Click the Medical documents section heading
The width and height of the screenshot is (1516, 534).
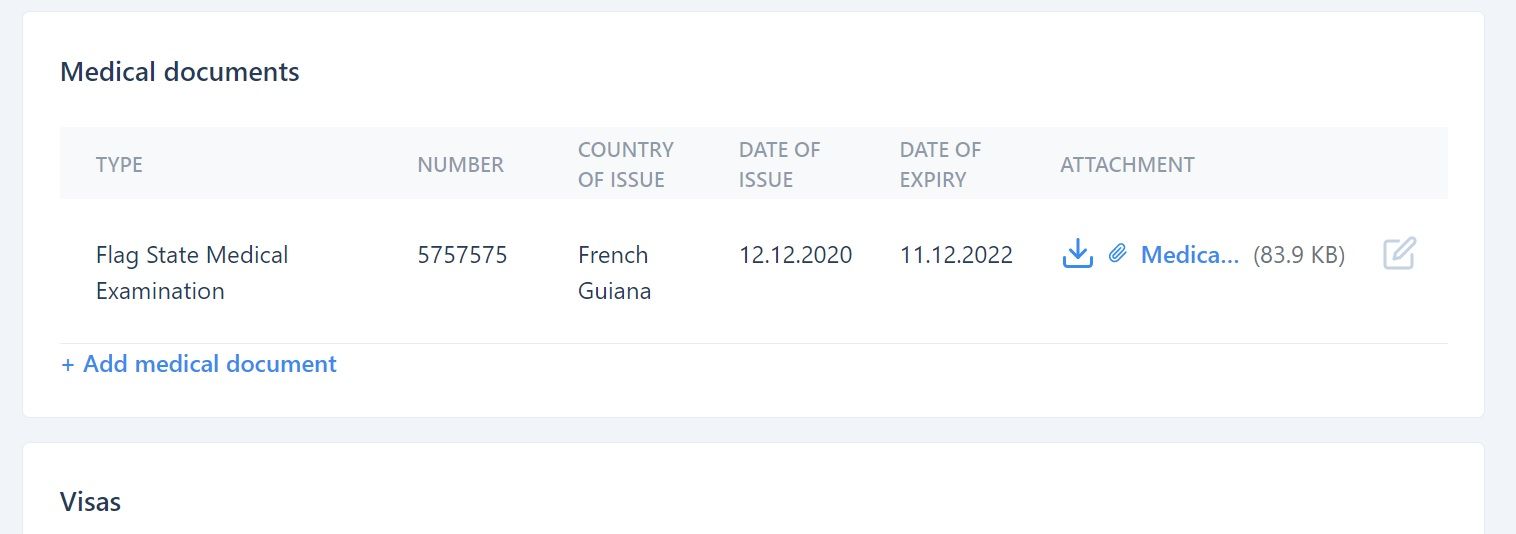click(180, 72)
